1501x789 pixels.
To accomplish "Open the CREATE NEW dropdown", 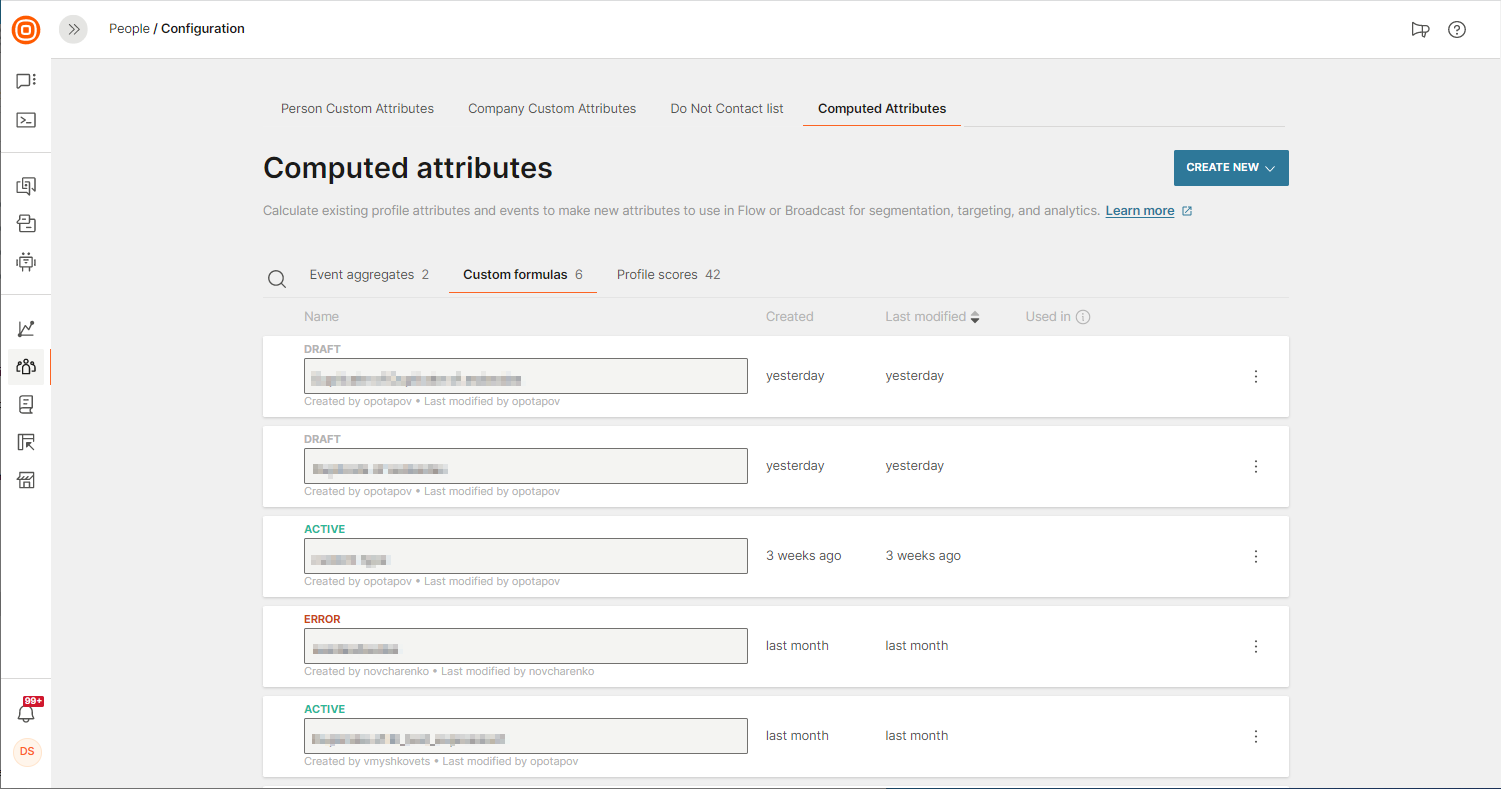I will 1230,168.
